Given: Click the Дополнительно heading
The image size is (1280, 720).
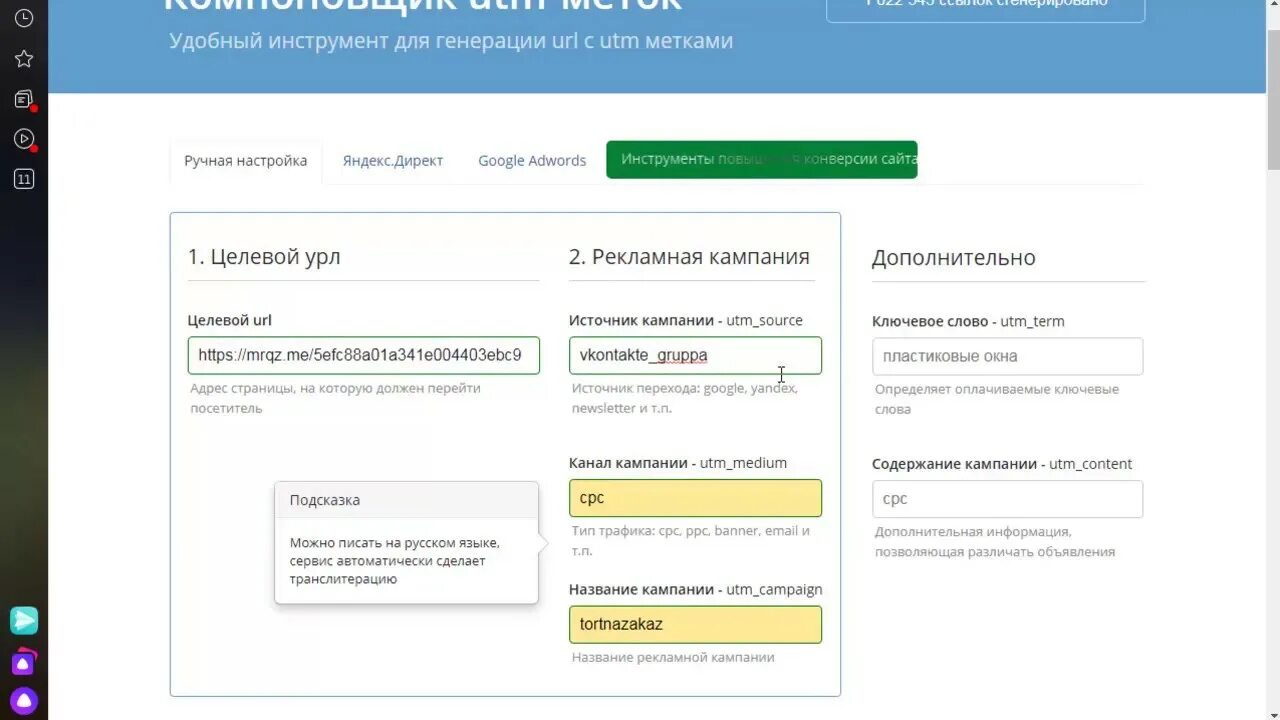Looking at the screenshot, I should (x=954, y=258).
